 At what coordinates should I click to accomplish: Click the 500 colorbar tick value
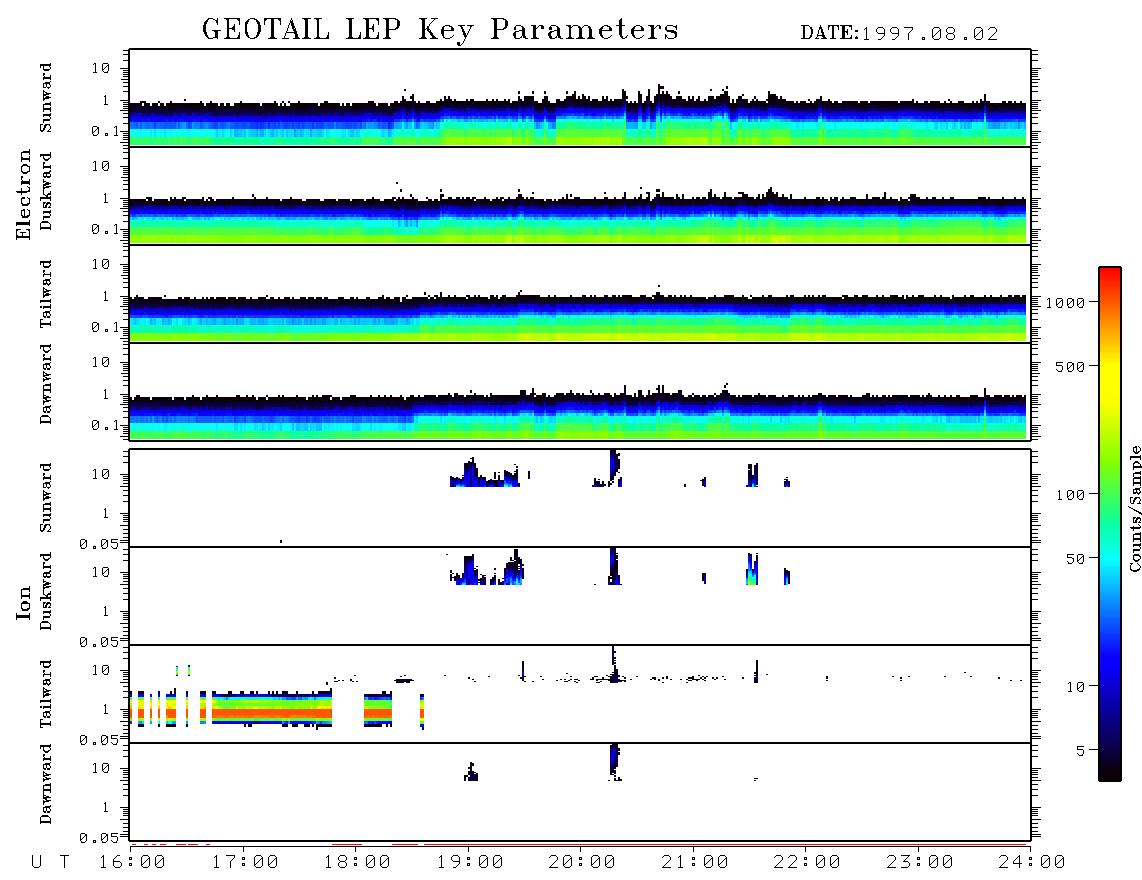coord(1070,367)
